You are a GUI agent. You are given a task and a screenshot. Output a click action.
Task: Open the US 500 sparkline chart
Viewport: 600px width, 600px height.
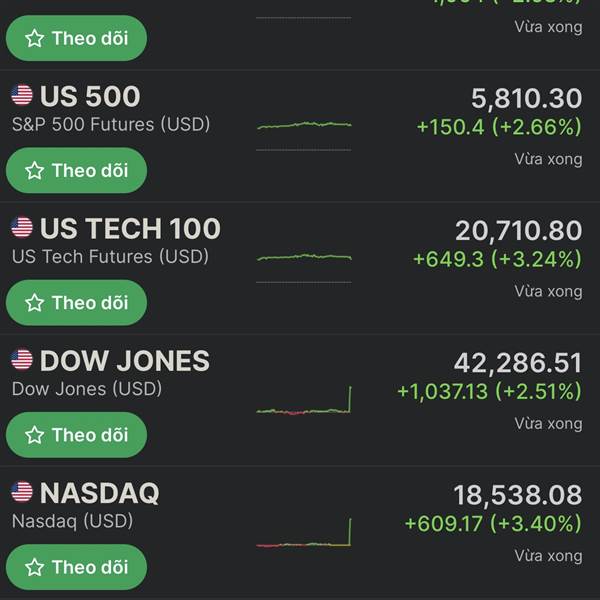tap(304, 126)
